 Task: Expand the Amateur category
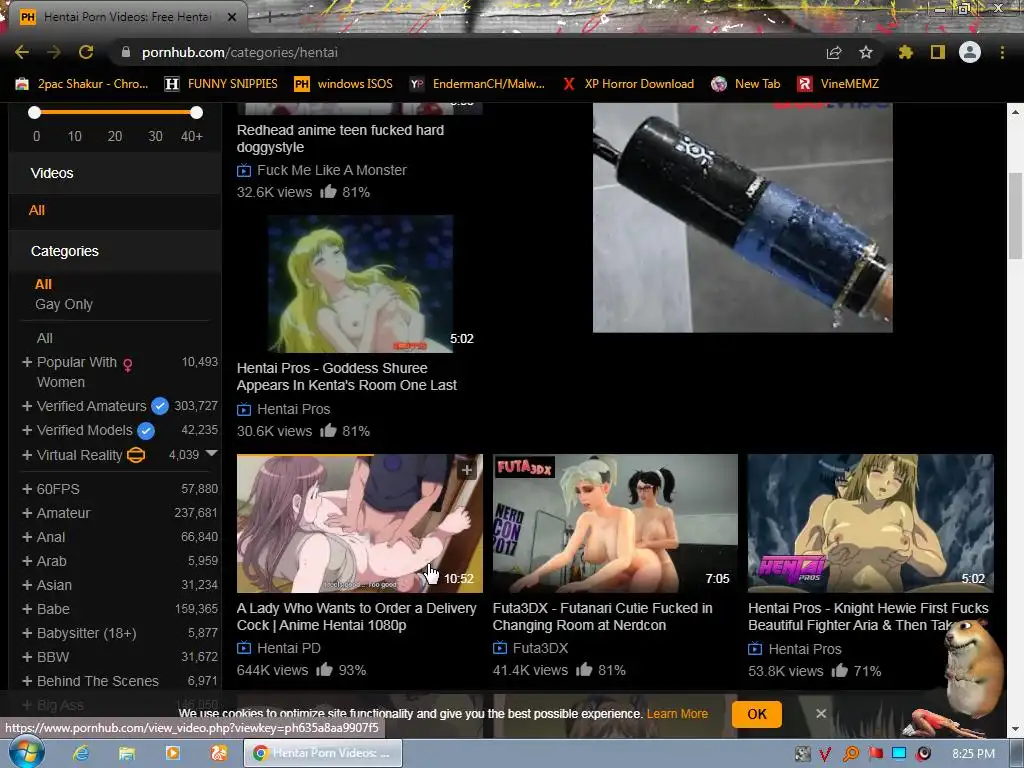click(27, 513)
